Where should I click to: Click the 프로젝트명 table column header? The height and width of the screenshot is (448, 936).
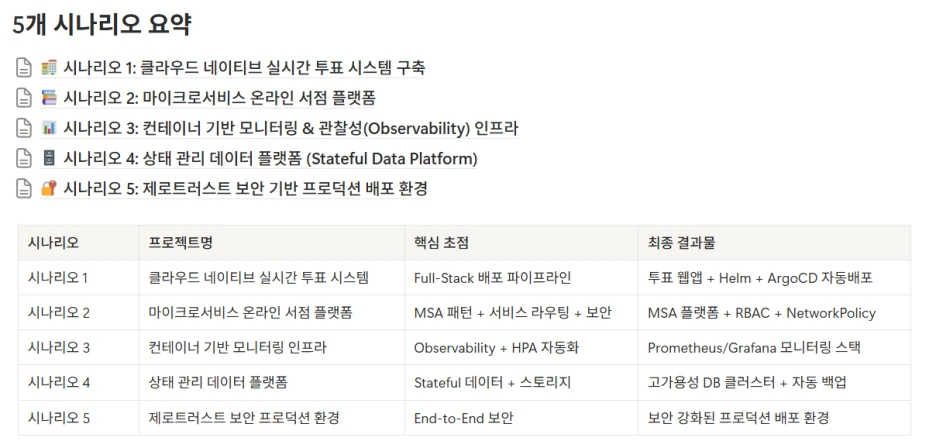pos(272,243)
